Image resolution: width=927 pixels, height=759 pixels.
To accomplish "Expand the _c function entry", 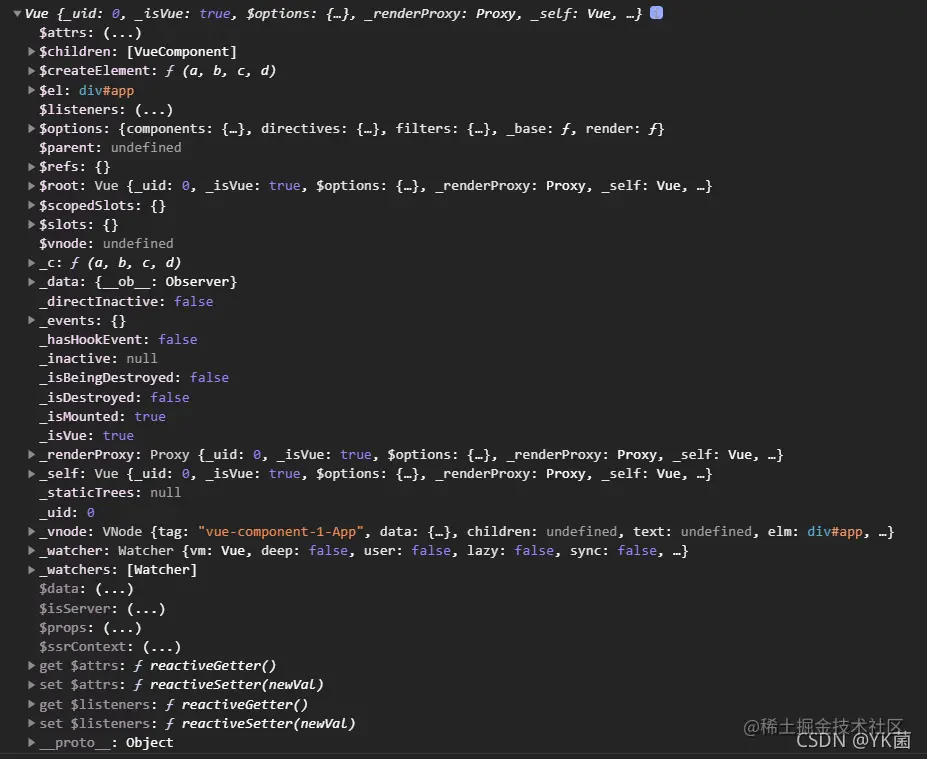I will (31, 262).
